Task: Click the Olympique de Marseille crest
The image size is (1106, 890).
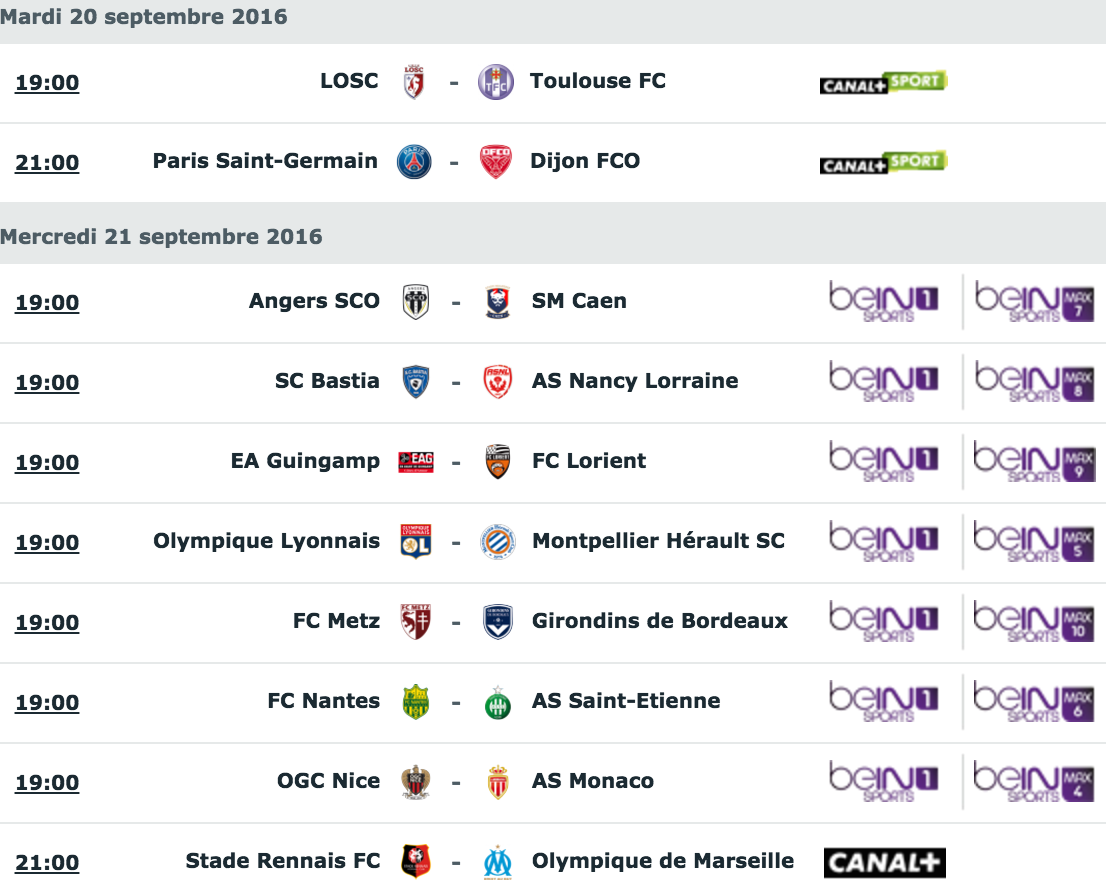Action: click(498, 862)
